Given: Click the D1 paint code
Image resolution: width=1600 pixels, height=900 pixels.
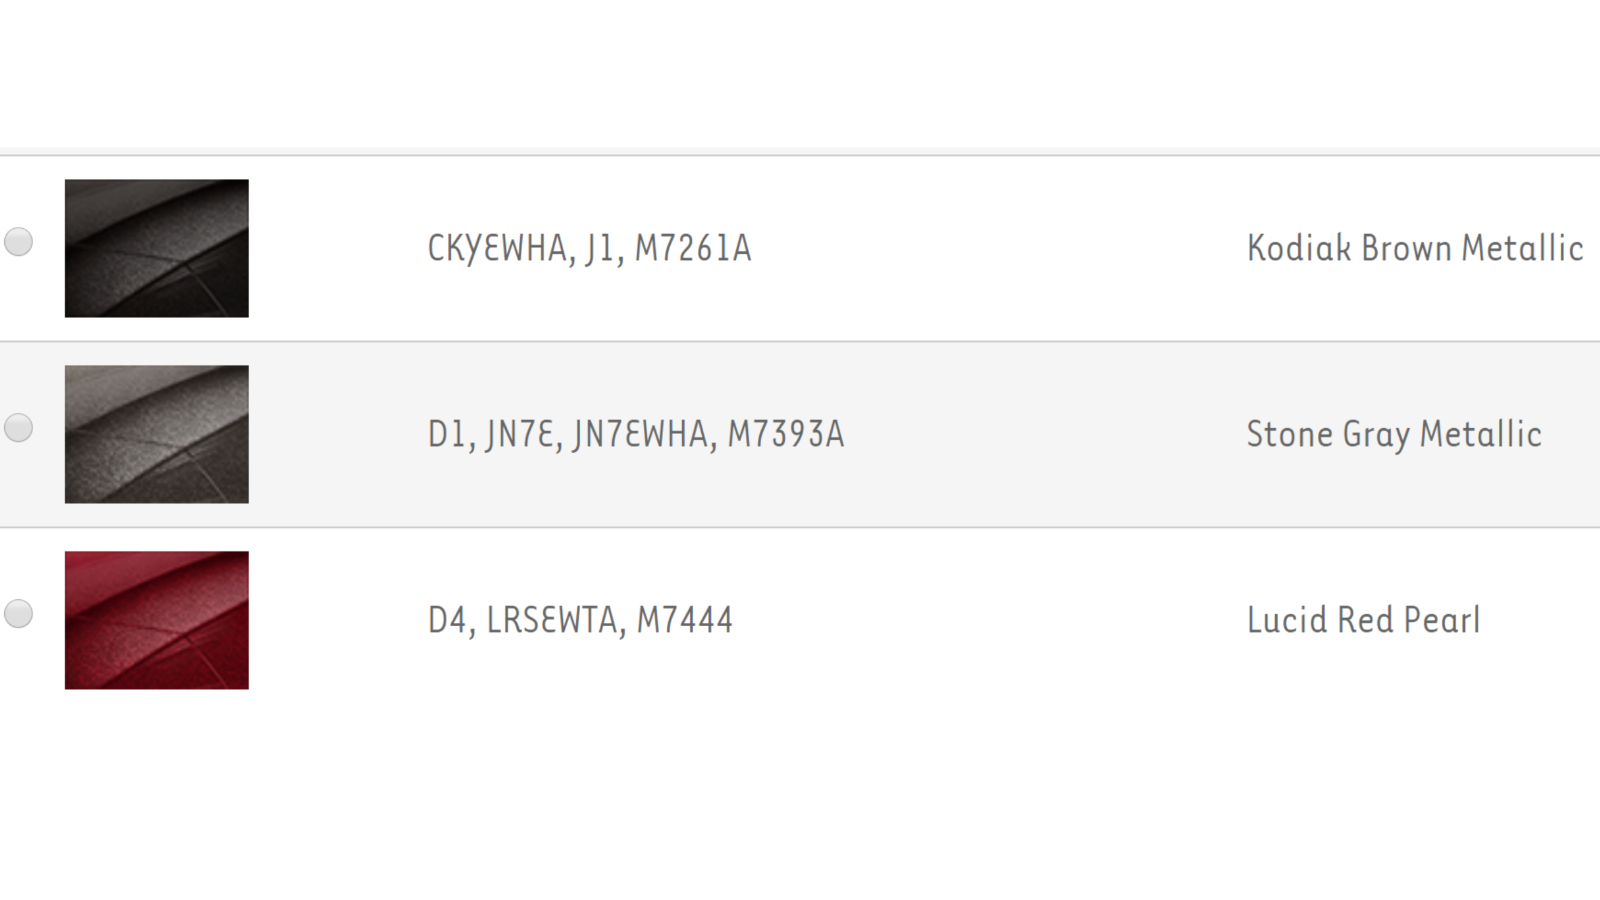Looking at the screenshot, I should click(446, 434).
